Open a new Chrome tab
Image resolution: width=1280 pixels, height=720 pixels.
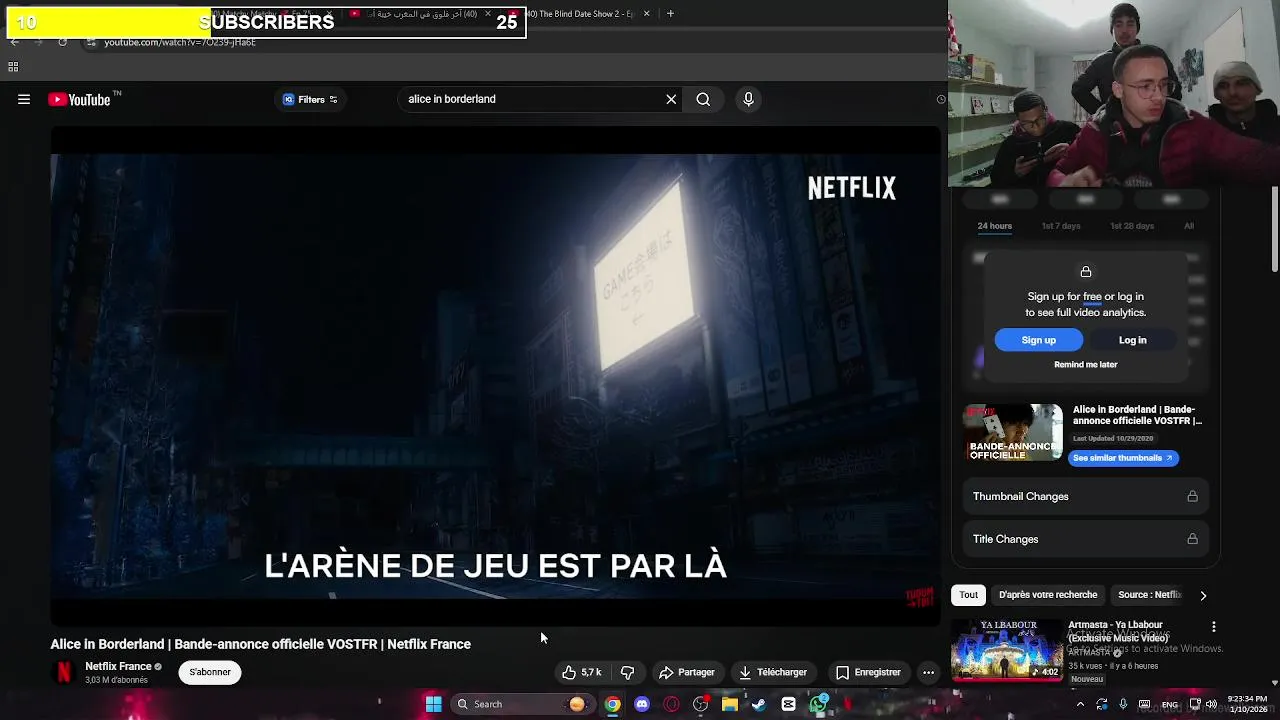tap(670, 14)
